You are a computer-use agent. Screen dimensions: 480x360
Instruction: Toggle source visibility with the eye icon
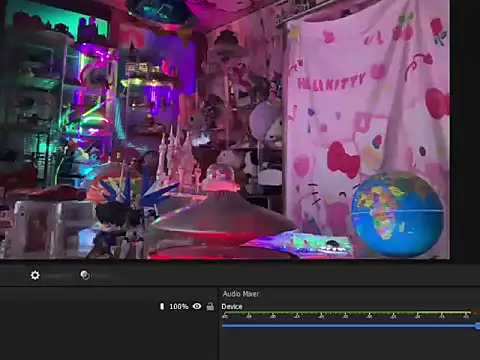(197, 306)
